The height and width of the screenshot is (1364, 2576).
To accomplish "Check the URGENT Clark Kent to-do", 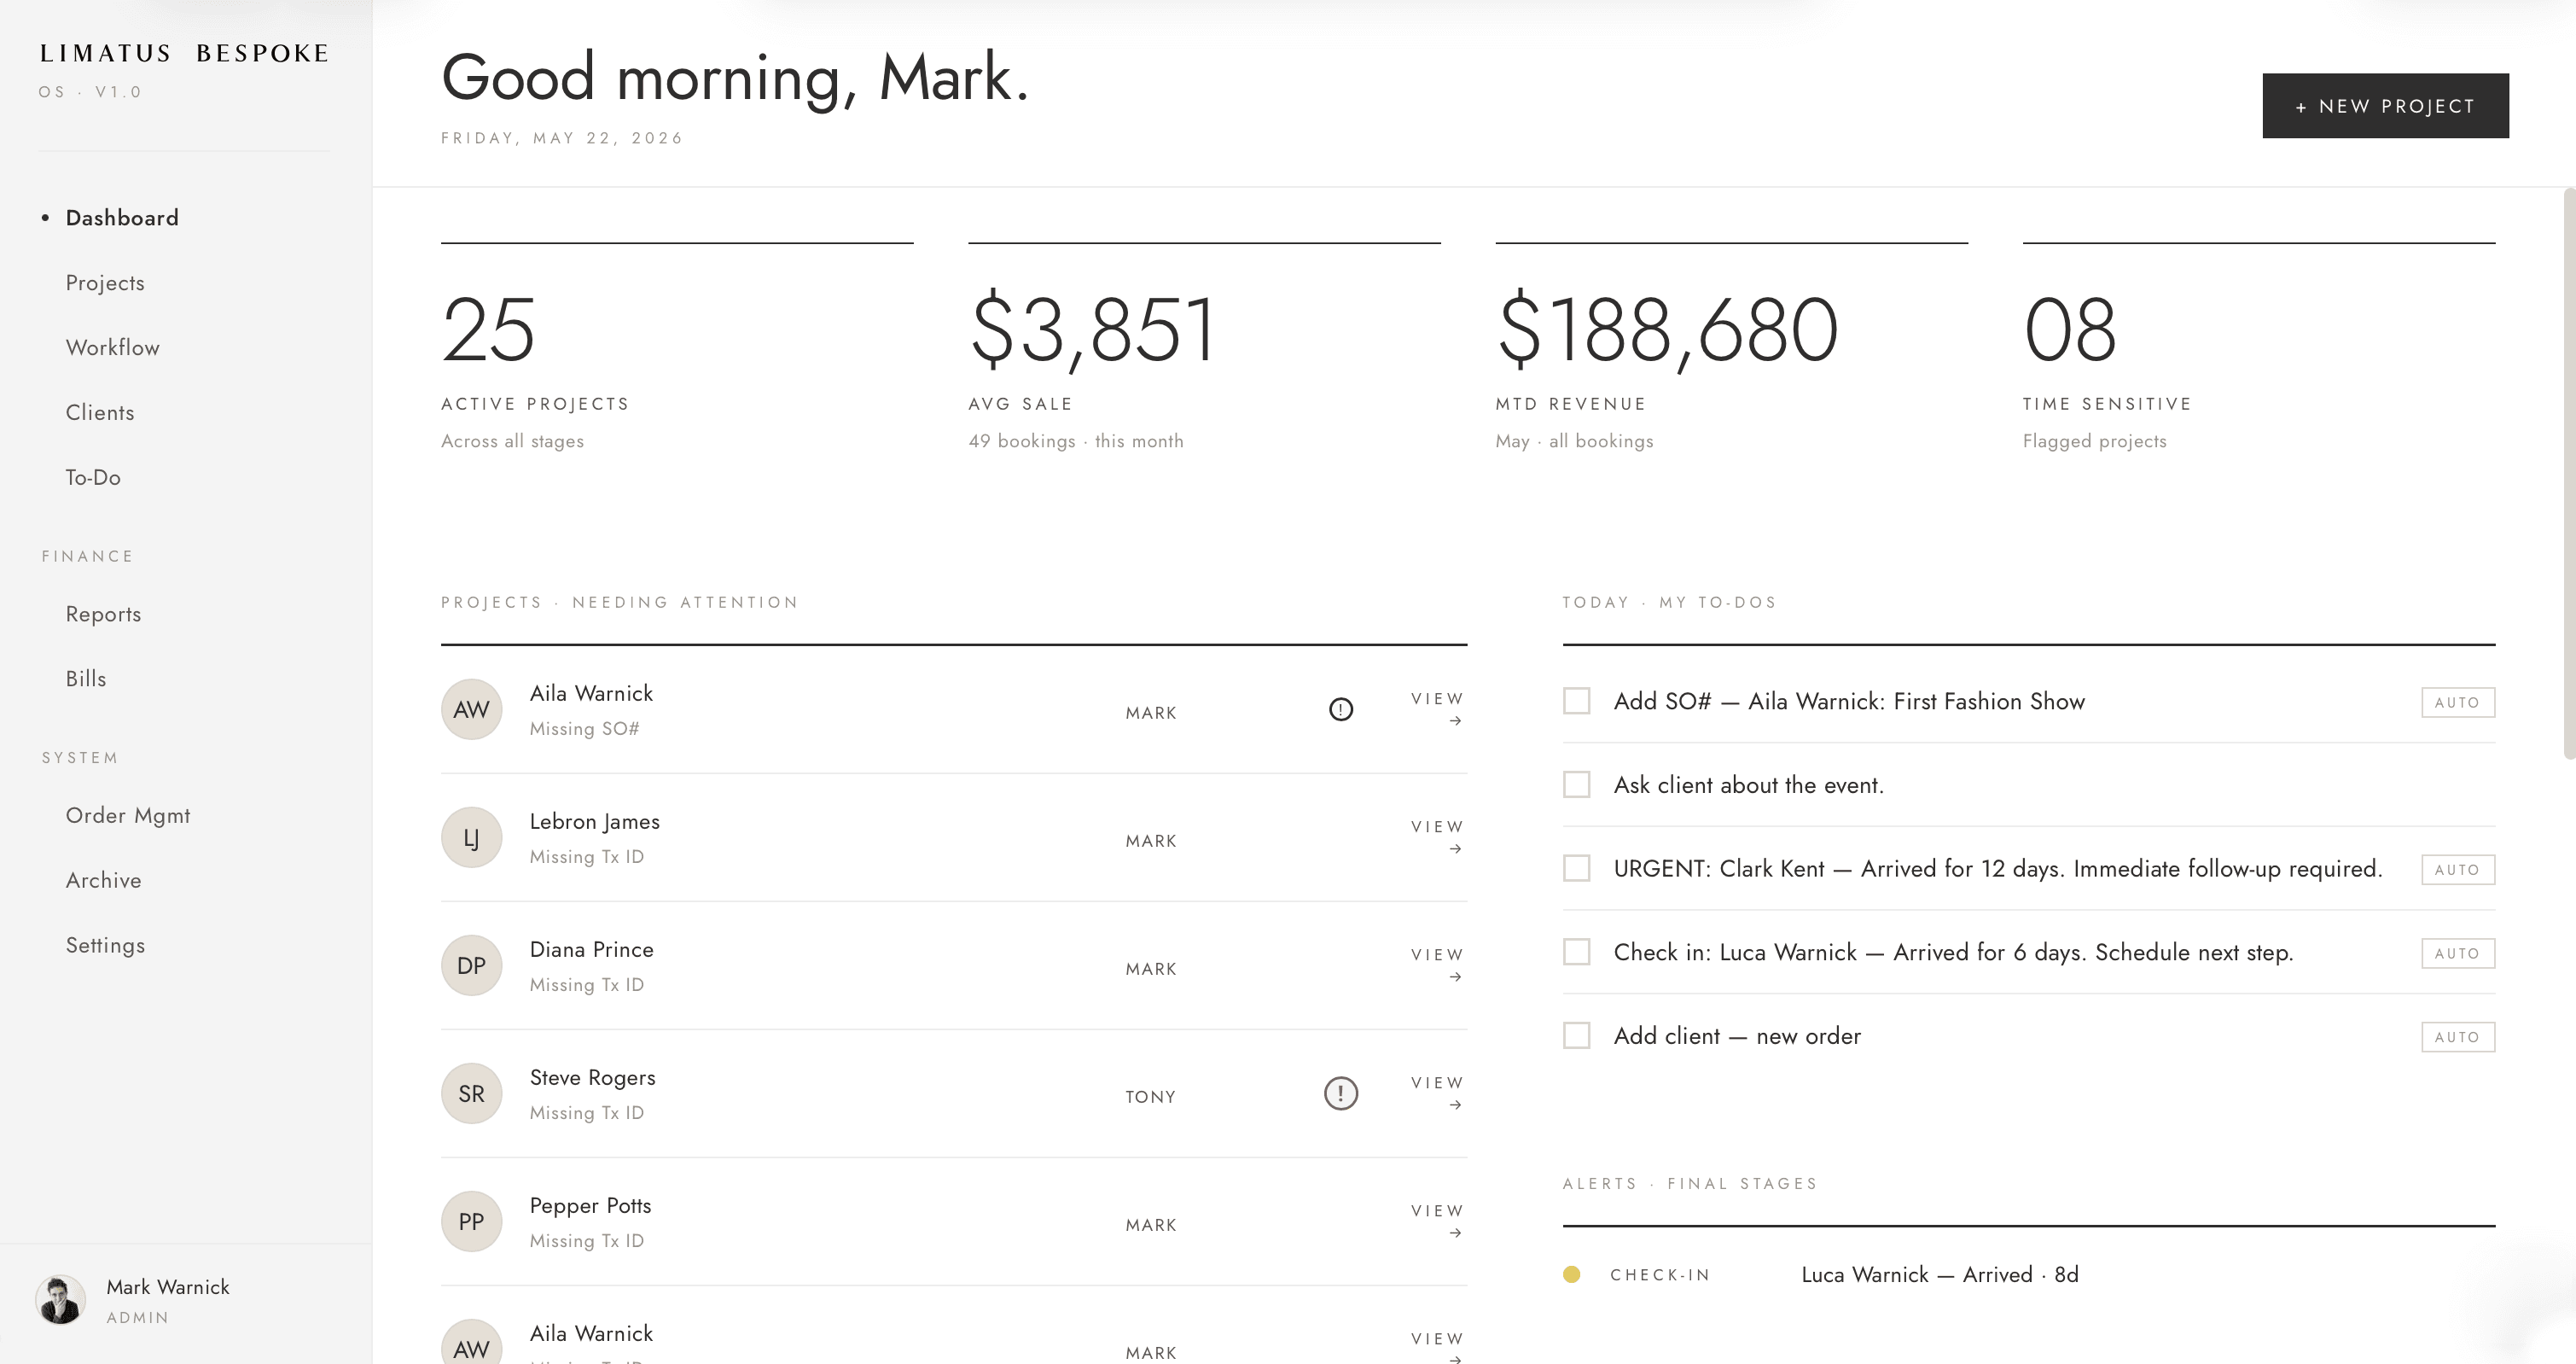I will coord(1576,868).
